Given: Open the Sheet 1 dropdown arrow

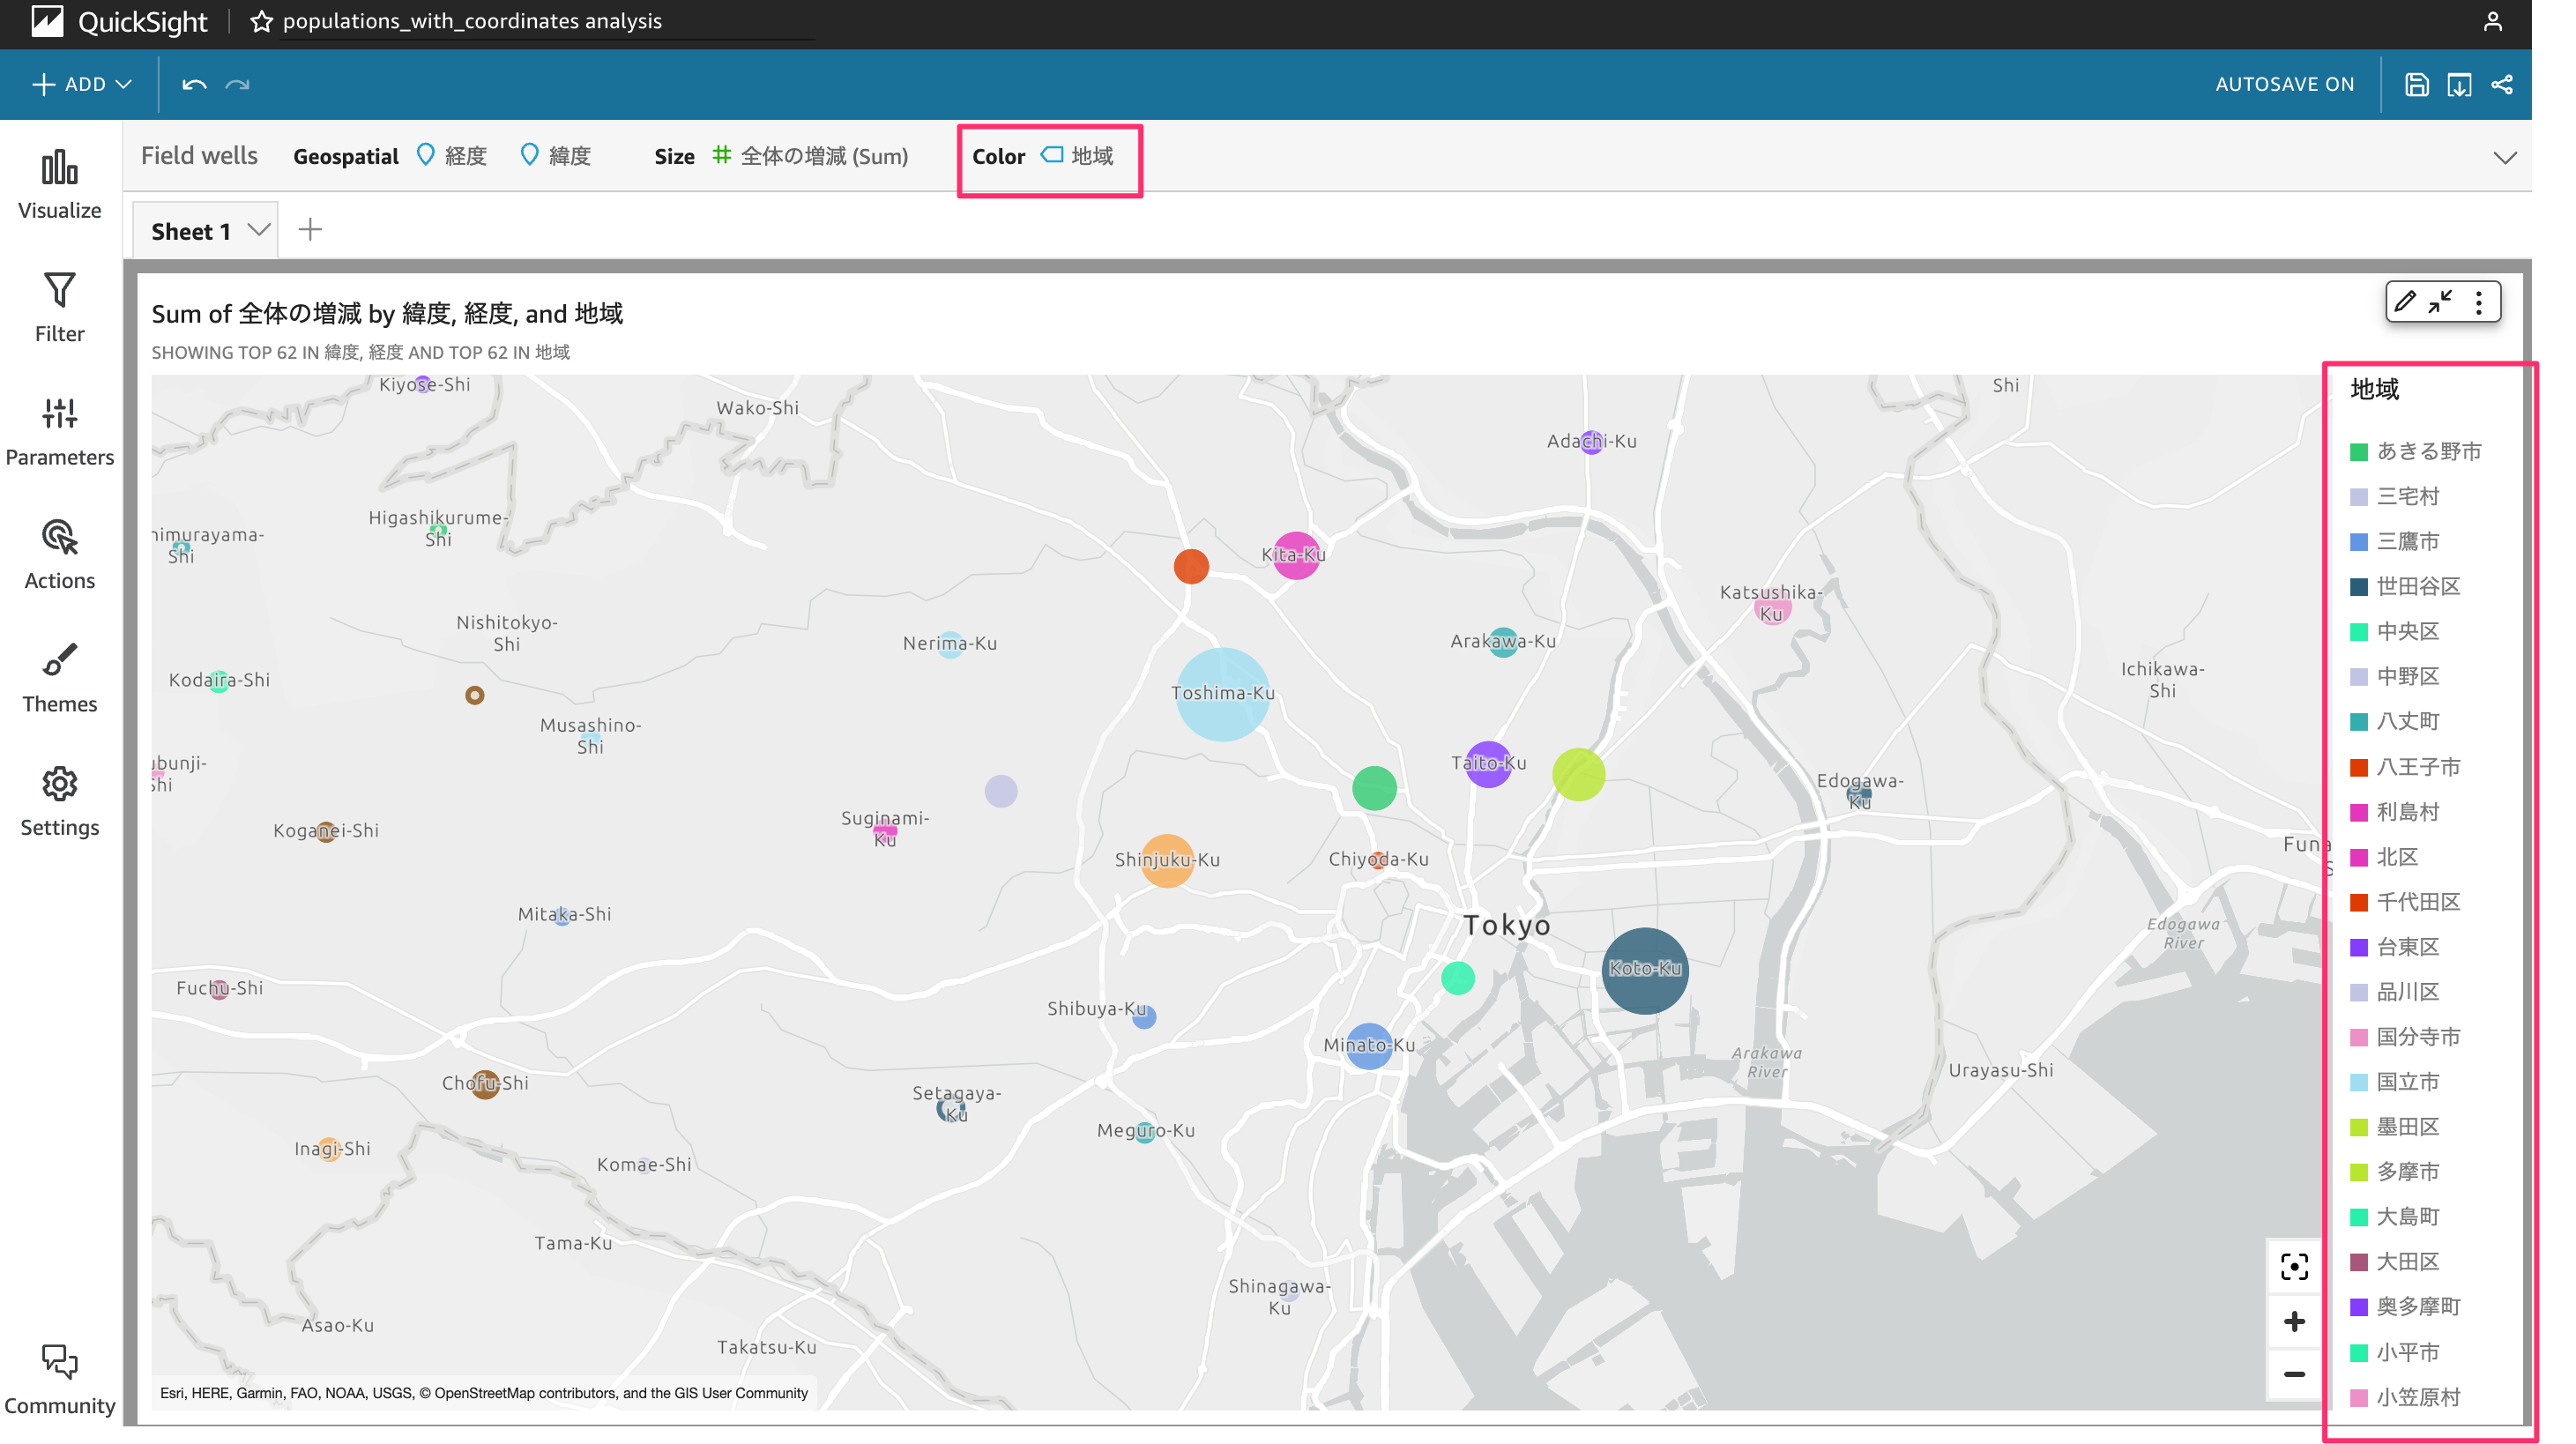Looking at the screenshot, I should pos(259,231).
